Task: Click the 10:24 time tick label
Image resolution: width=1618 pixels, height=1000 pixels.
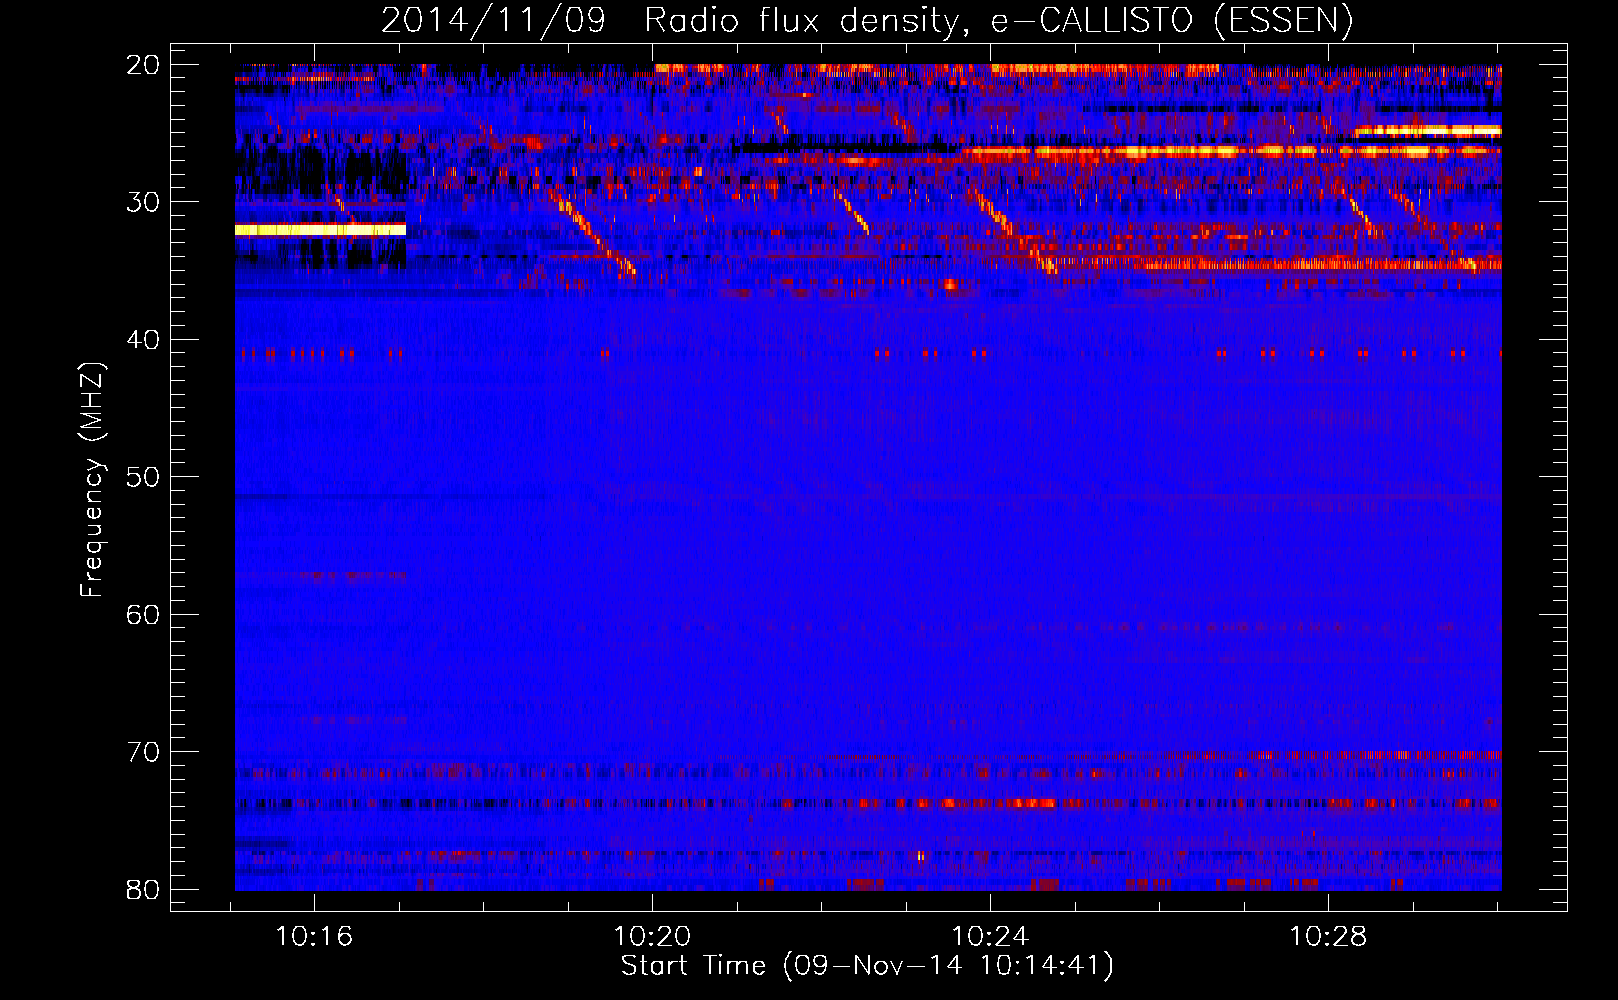Action: coord(990,937)
